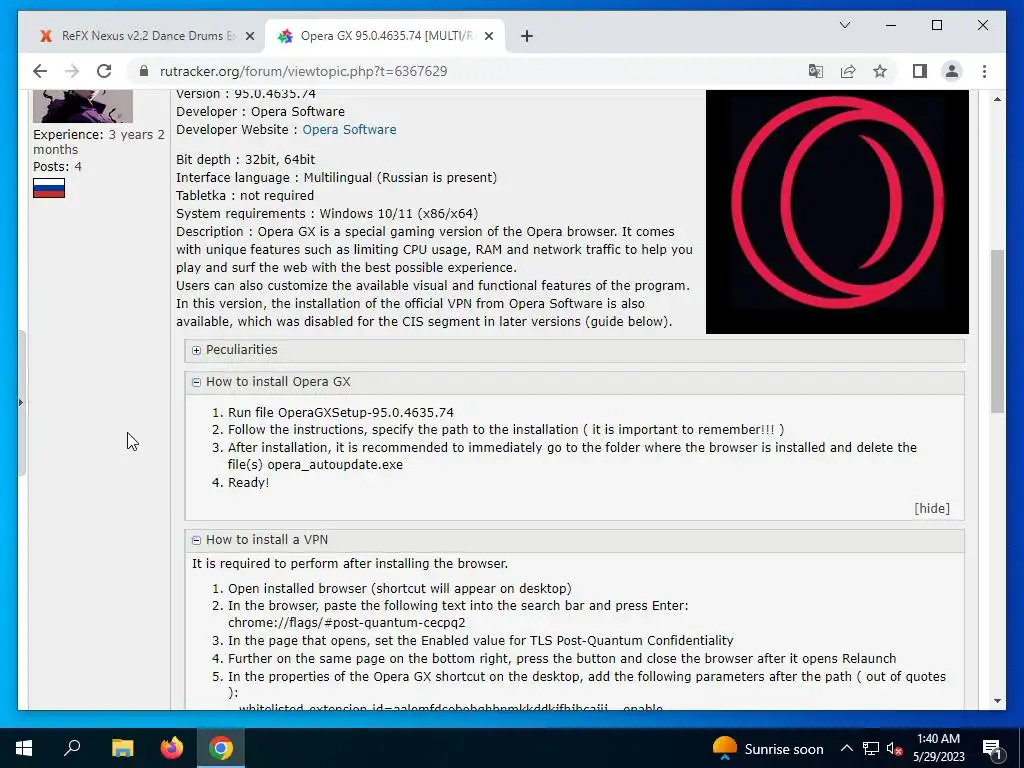
Task: Click the text 'Developer : Opera Software'
Action: 261,112
